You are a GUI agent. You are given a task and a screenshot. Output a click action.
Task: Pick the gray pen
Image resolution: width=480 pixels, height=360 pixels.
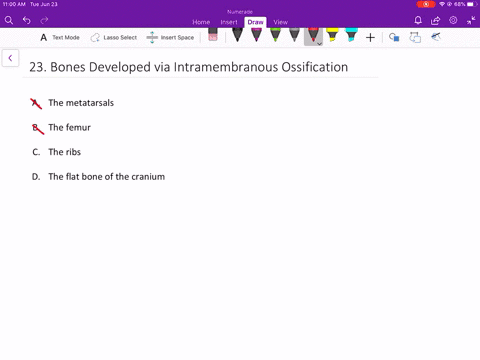[294, 35]
